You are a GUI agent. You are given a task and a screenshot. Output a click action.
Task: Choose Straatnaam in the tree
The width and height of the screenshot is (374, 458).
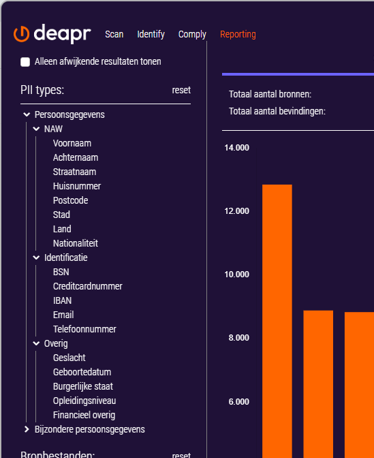(74, 172)
